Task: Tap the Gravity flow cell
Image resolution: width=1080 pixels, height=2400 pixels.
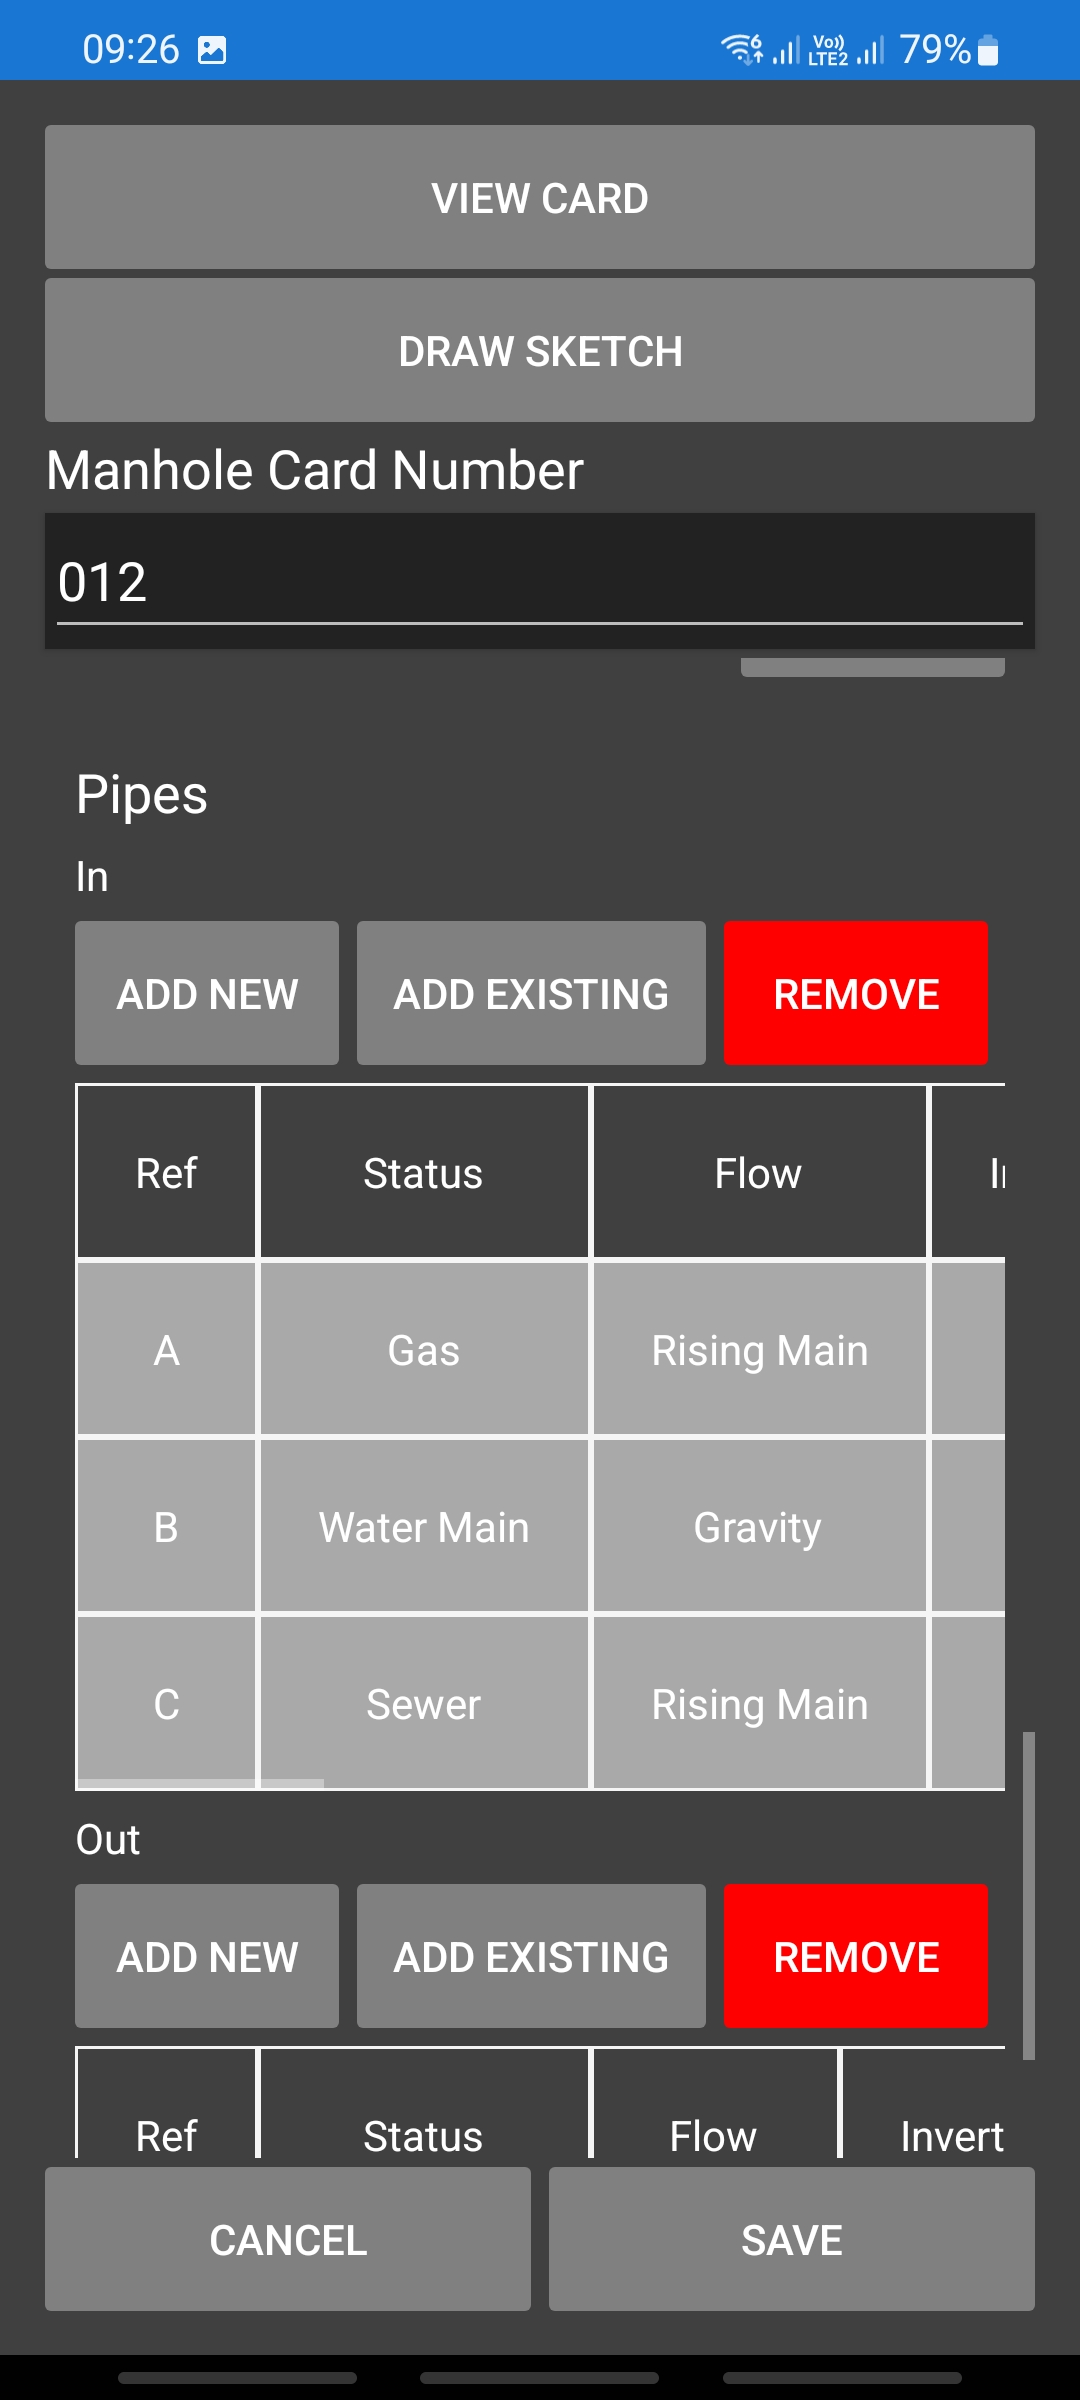Action: 758,1527
